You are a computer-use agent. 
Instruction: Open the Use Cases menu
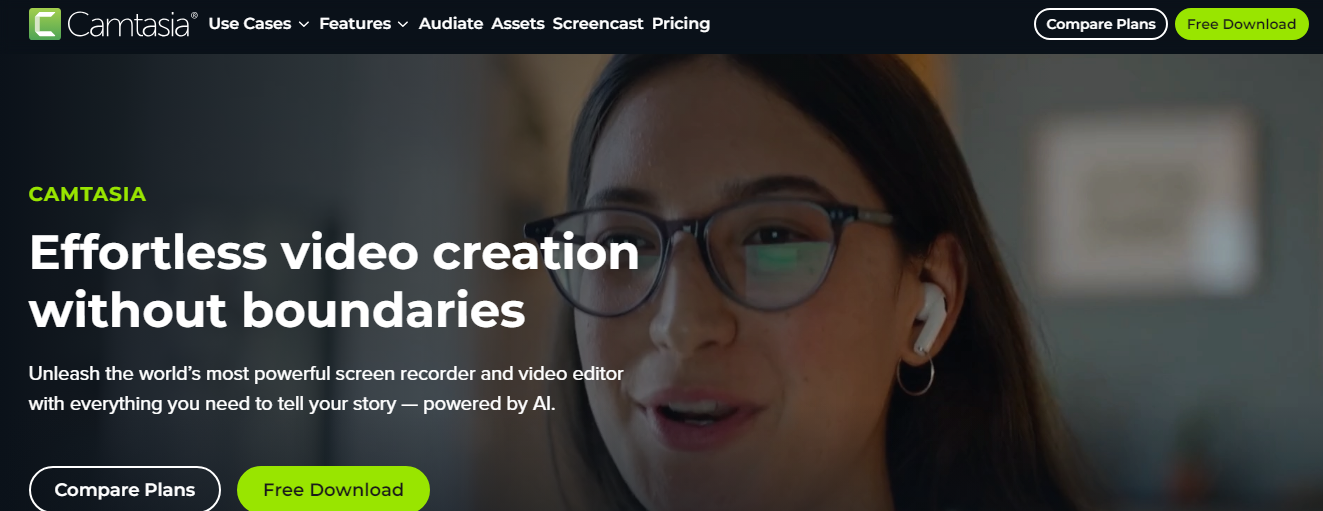249,24
